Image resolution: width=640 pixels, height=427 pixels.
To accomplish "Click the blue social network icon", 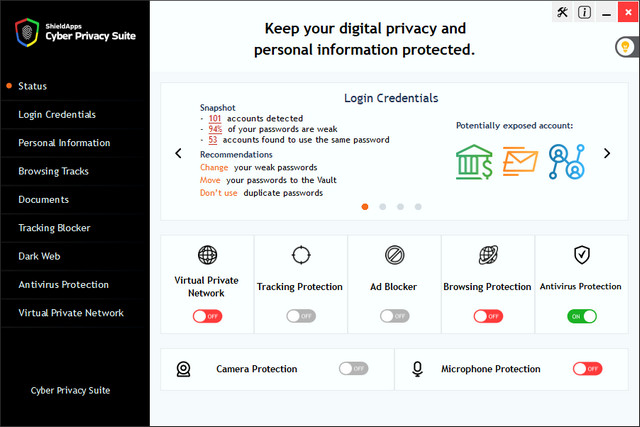I will pyautogui.click(x=567, y=162).
